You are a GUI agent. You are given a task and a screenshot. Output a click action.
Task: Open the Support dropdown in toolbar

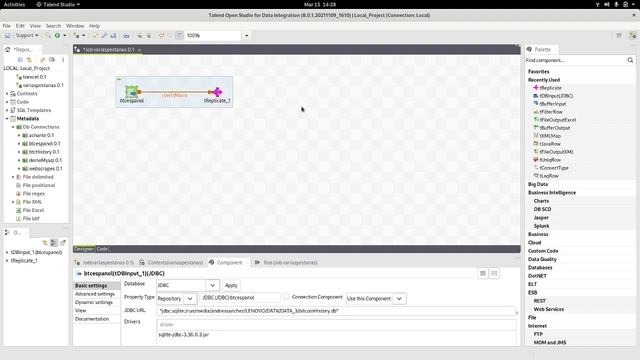tap(27, 36)
